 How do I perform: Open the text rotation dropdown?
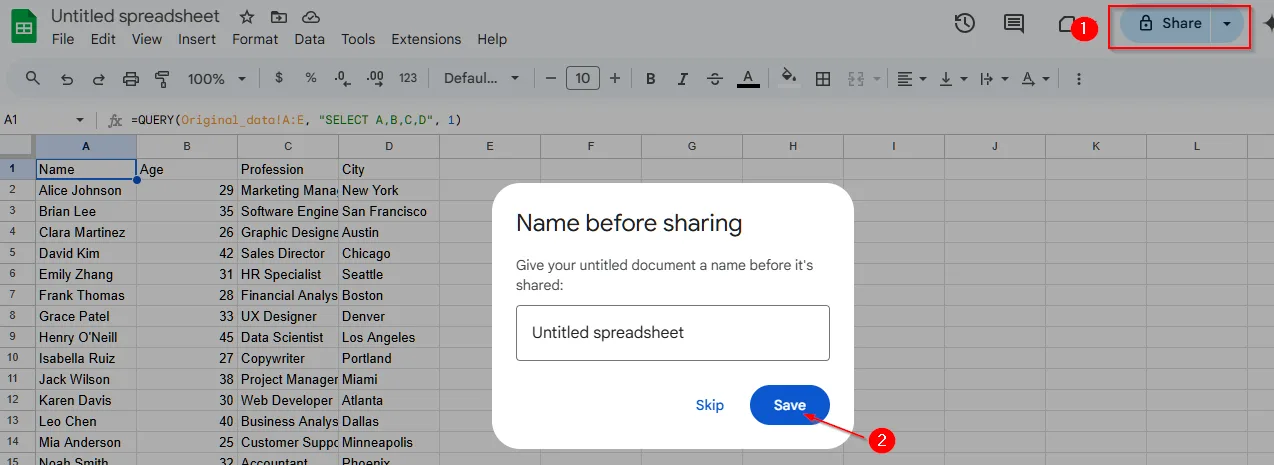click(x=1037, y=78)
